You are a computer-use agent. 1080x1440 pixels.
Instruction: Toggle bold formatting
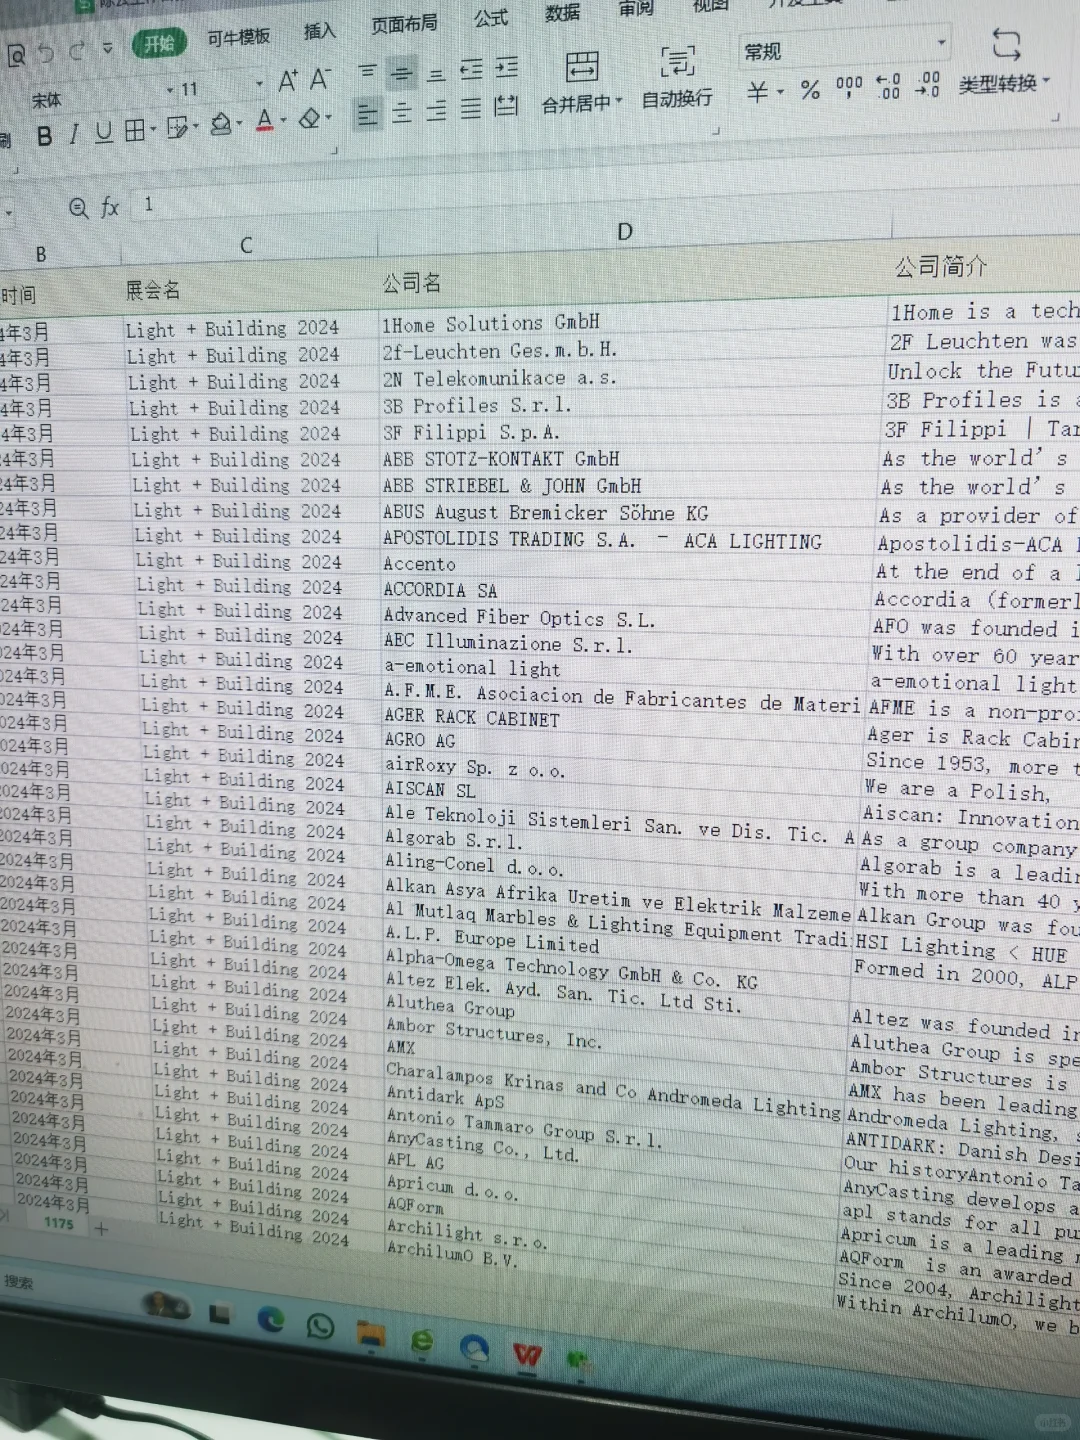pos(44,137)
